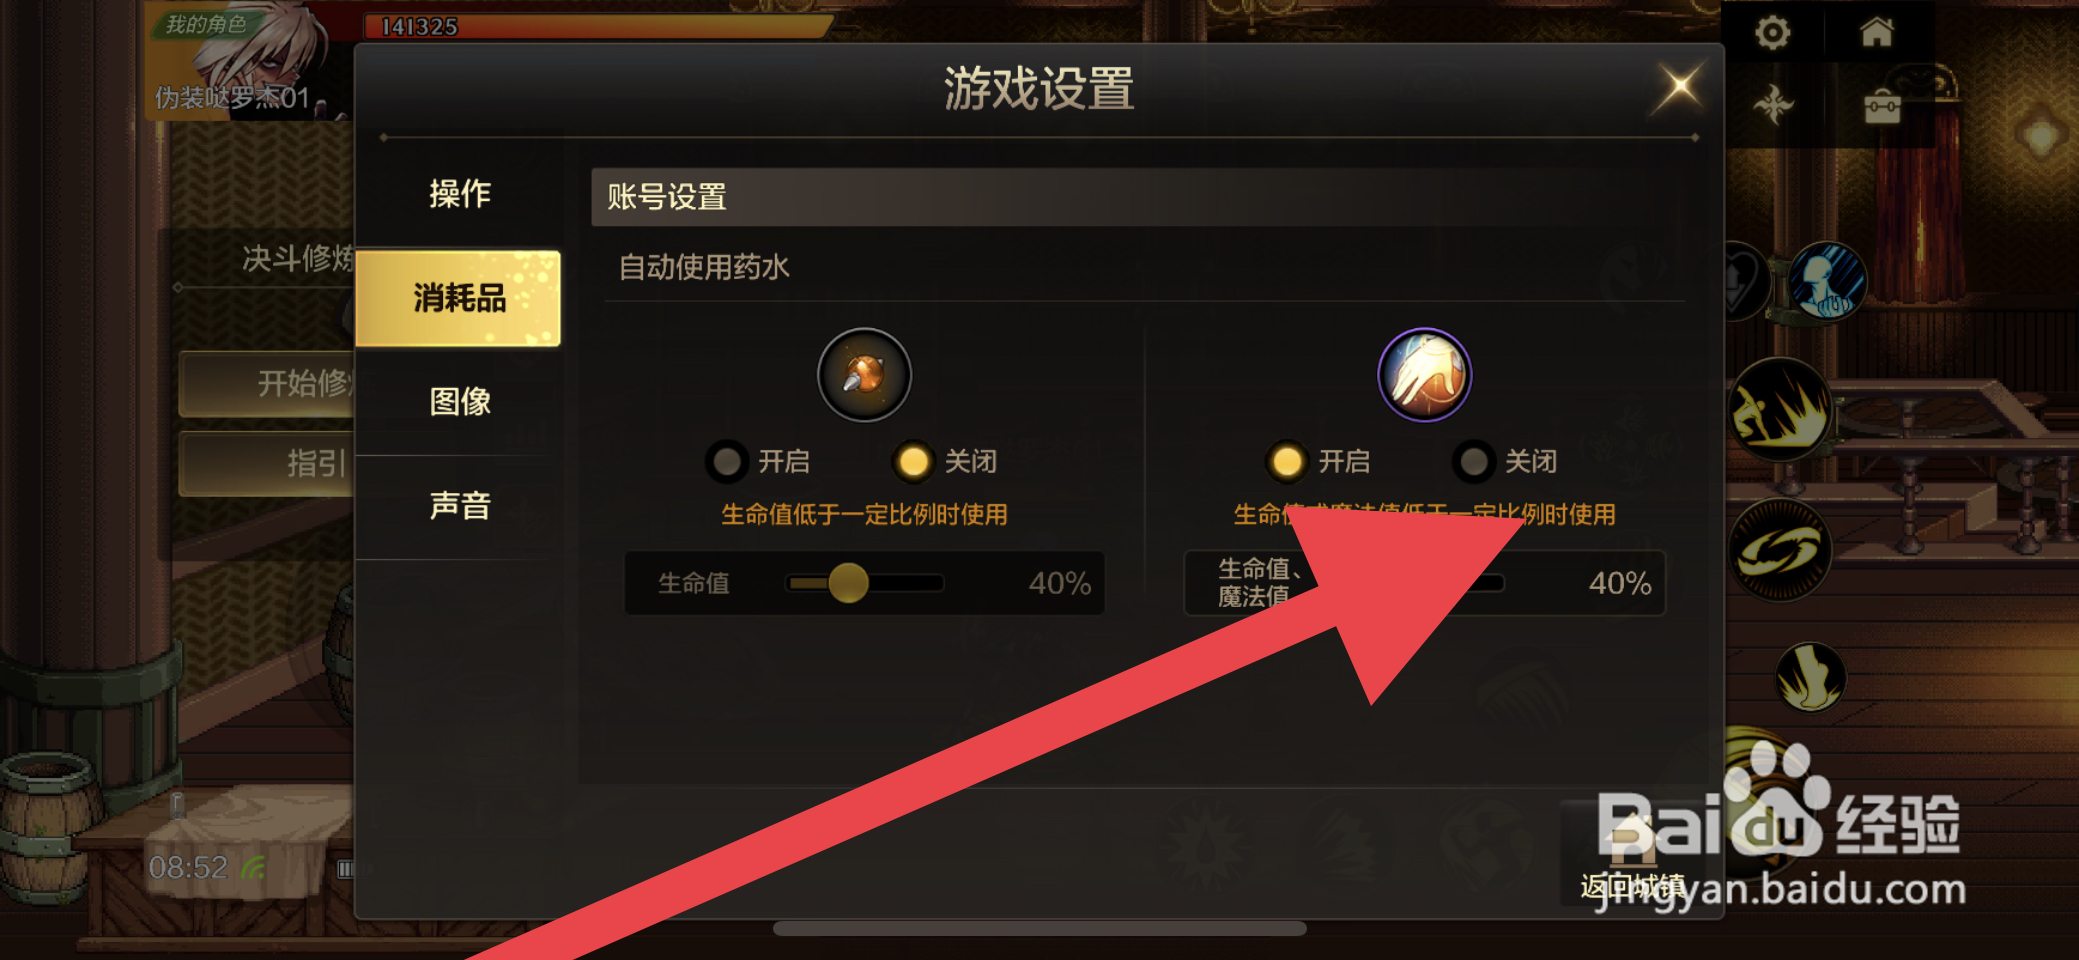Select 关闭 for the HP potion
The image size is (2079, 960).
coord(944,461)
